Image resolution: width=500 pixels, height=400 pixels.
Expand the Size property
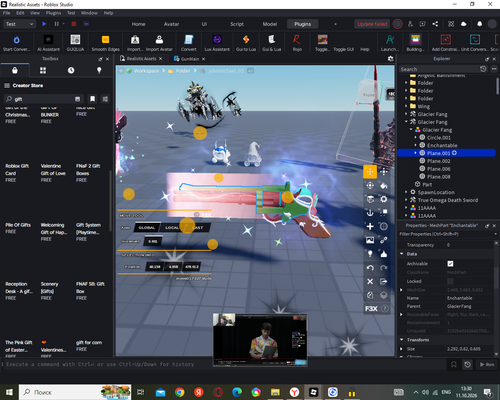(402, 349)
